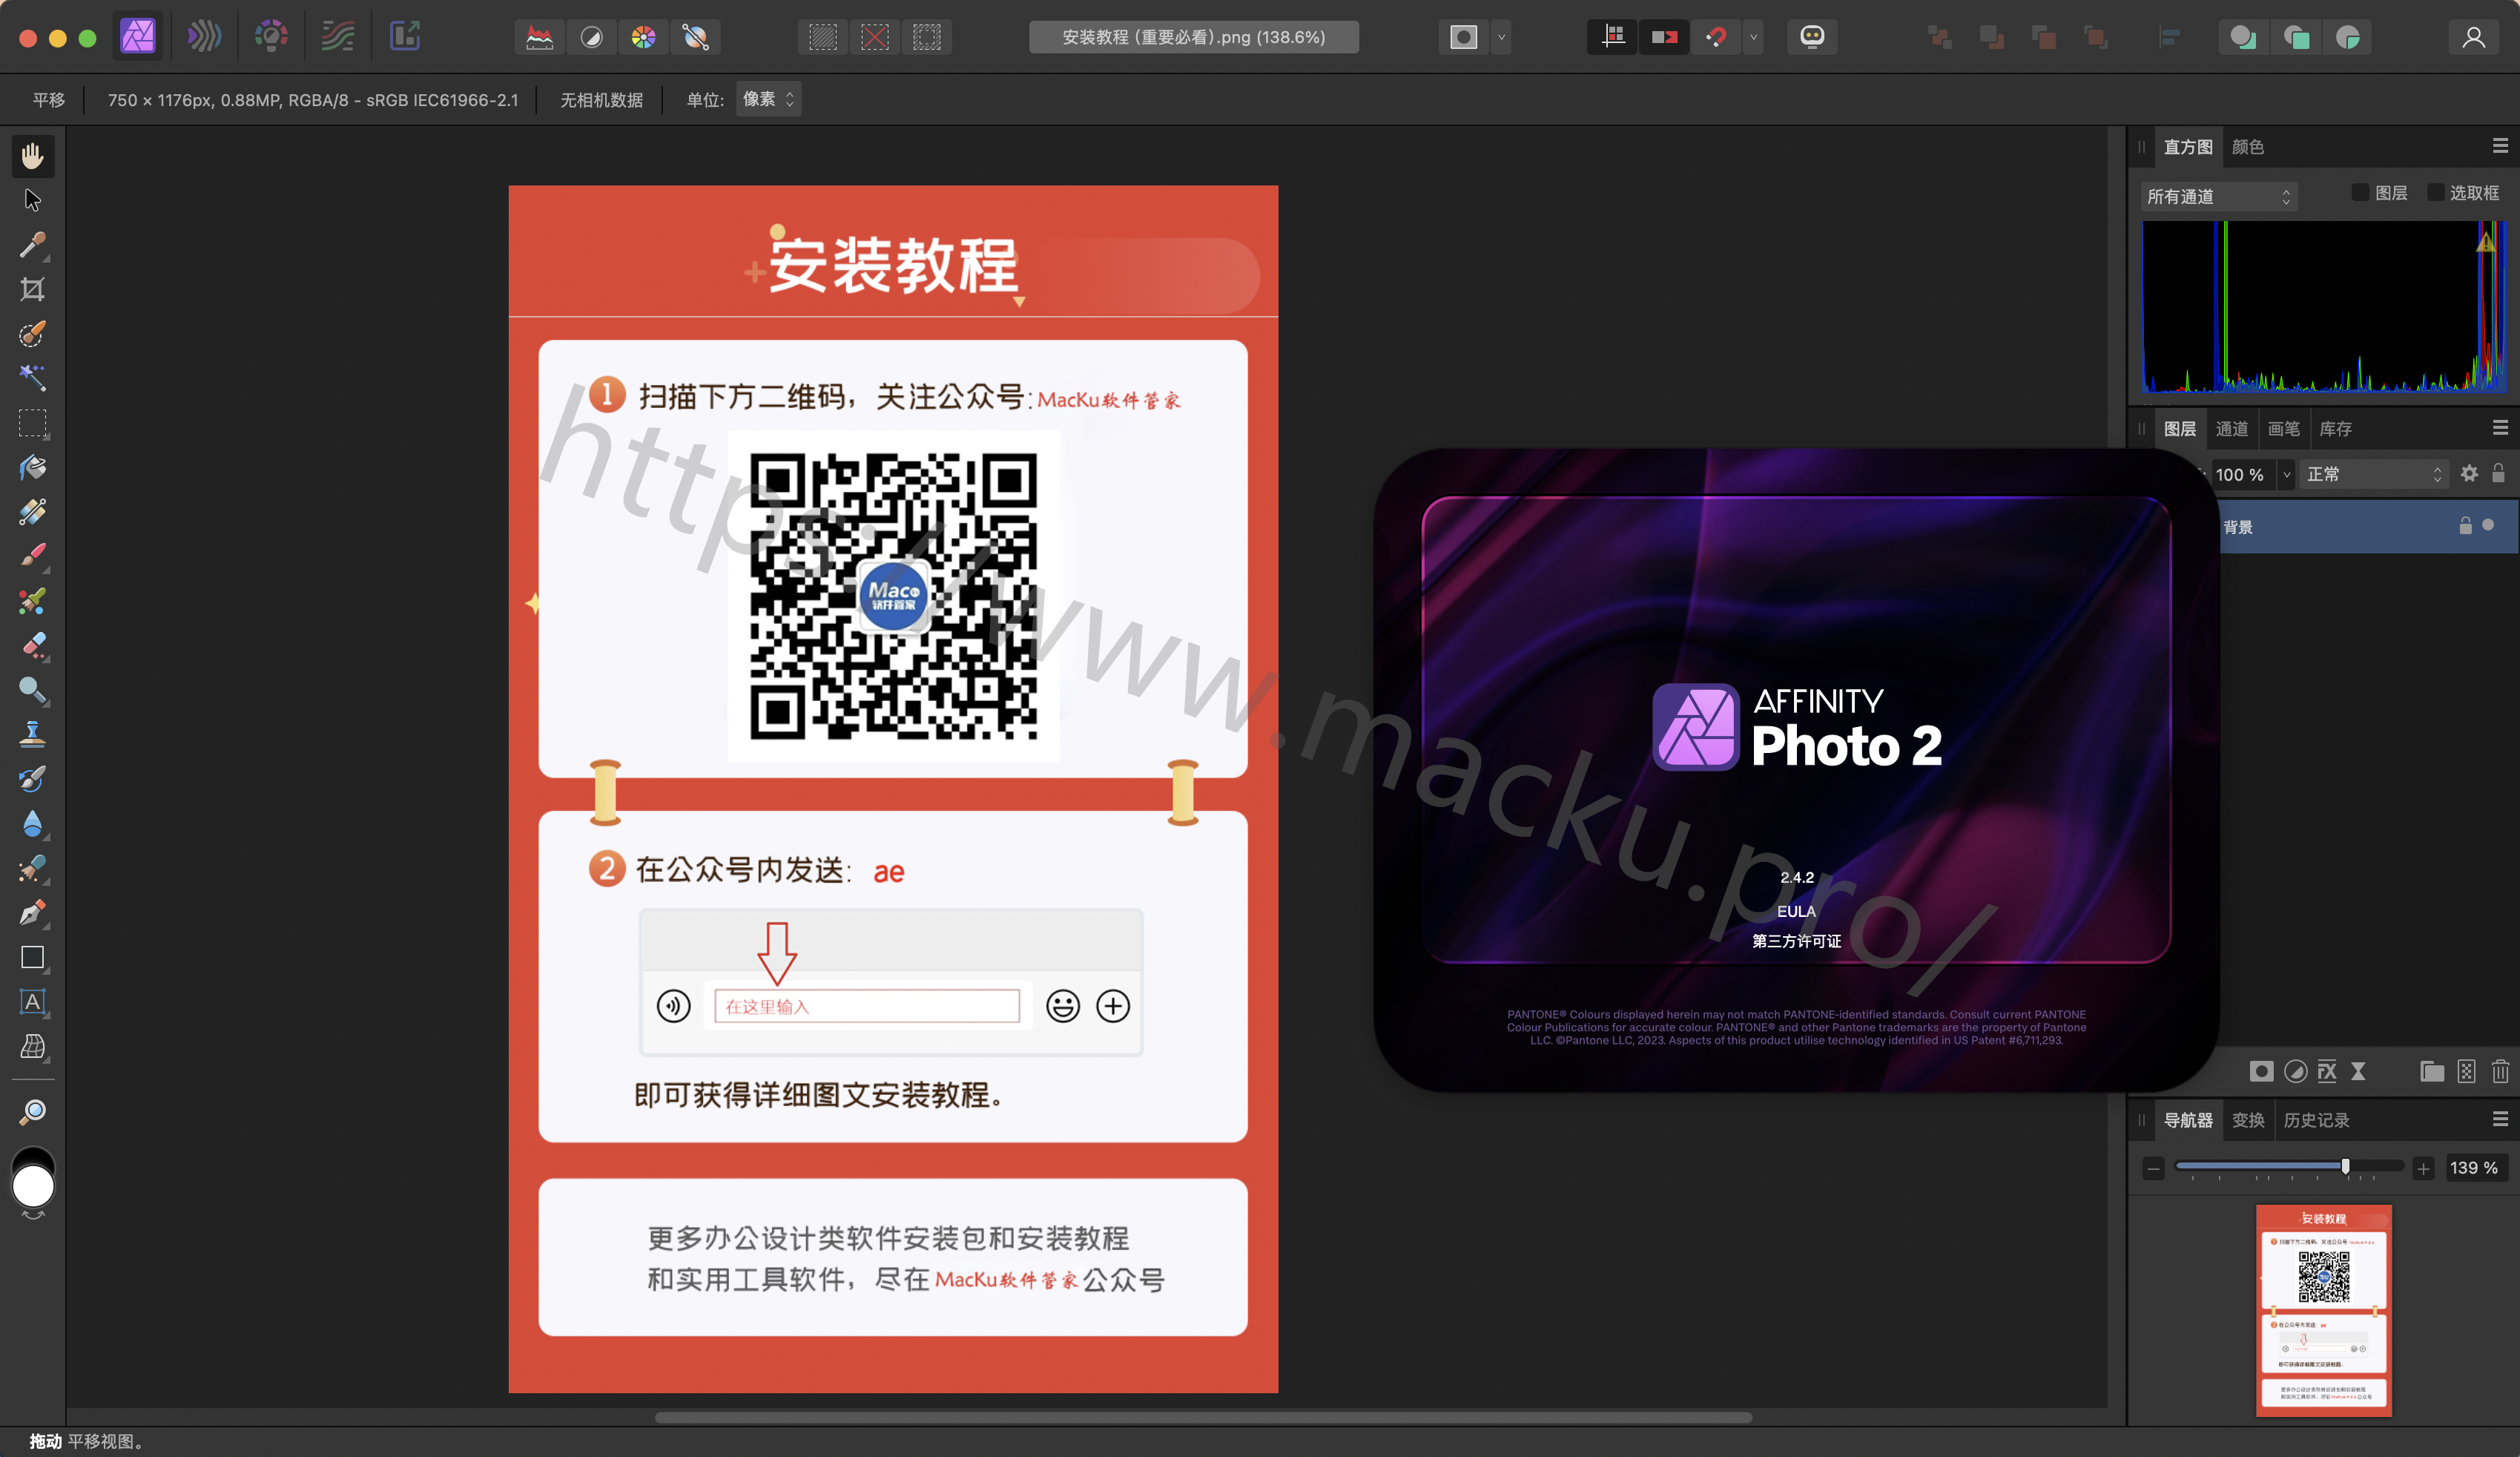The height and width of the screenshot is (1457, 2520).
Task: Click the Select All toolbar icon
Action: [x=823, y=38]
